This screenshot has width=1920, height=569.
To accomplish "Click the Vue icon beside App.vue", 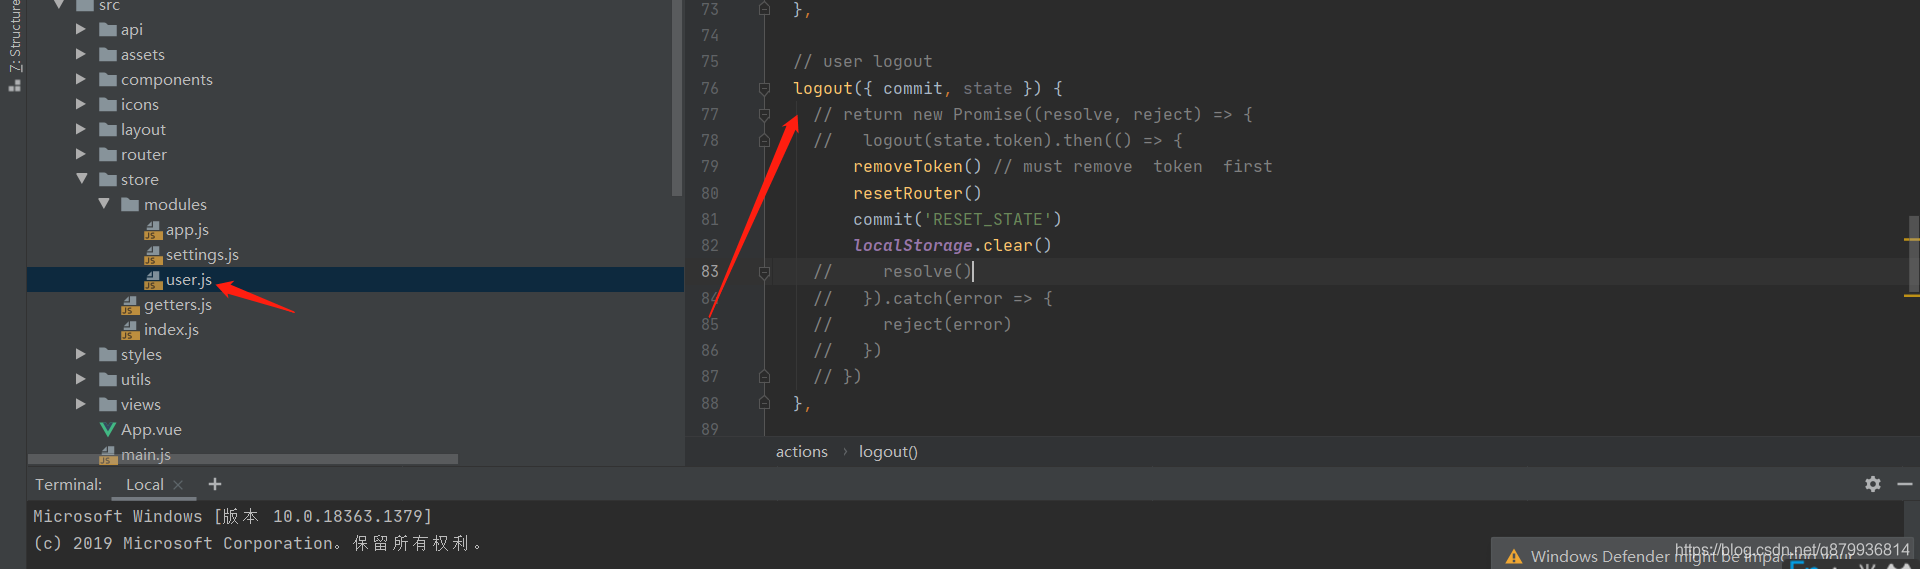I will coord(108,429).
